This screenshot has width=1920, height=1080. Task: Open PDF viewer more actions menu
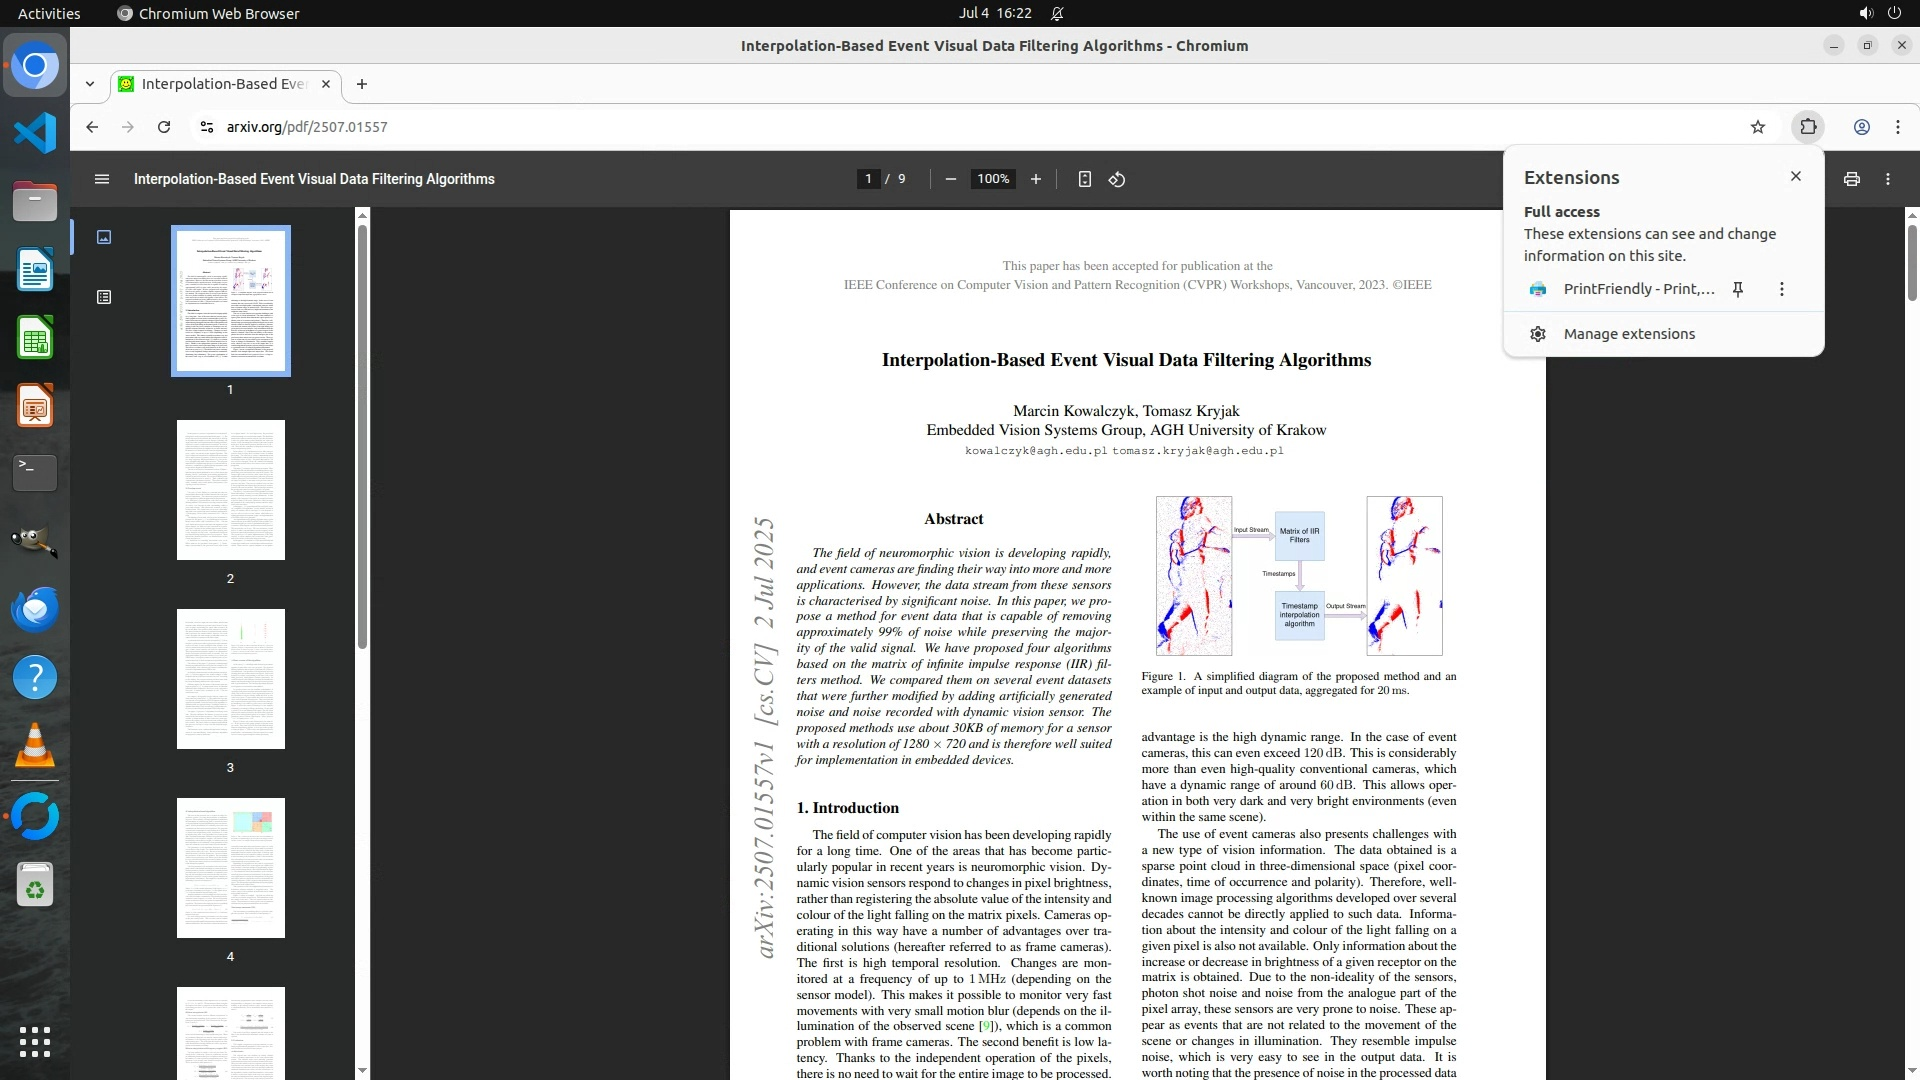click(x=1888, y=179)
